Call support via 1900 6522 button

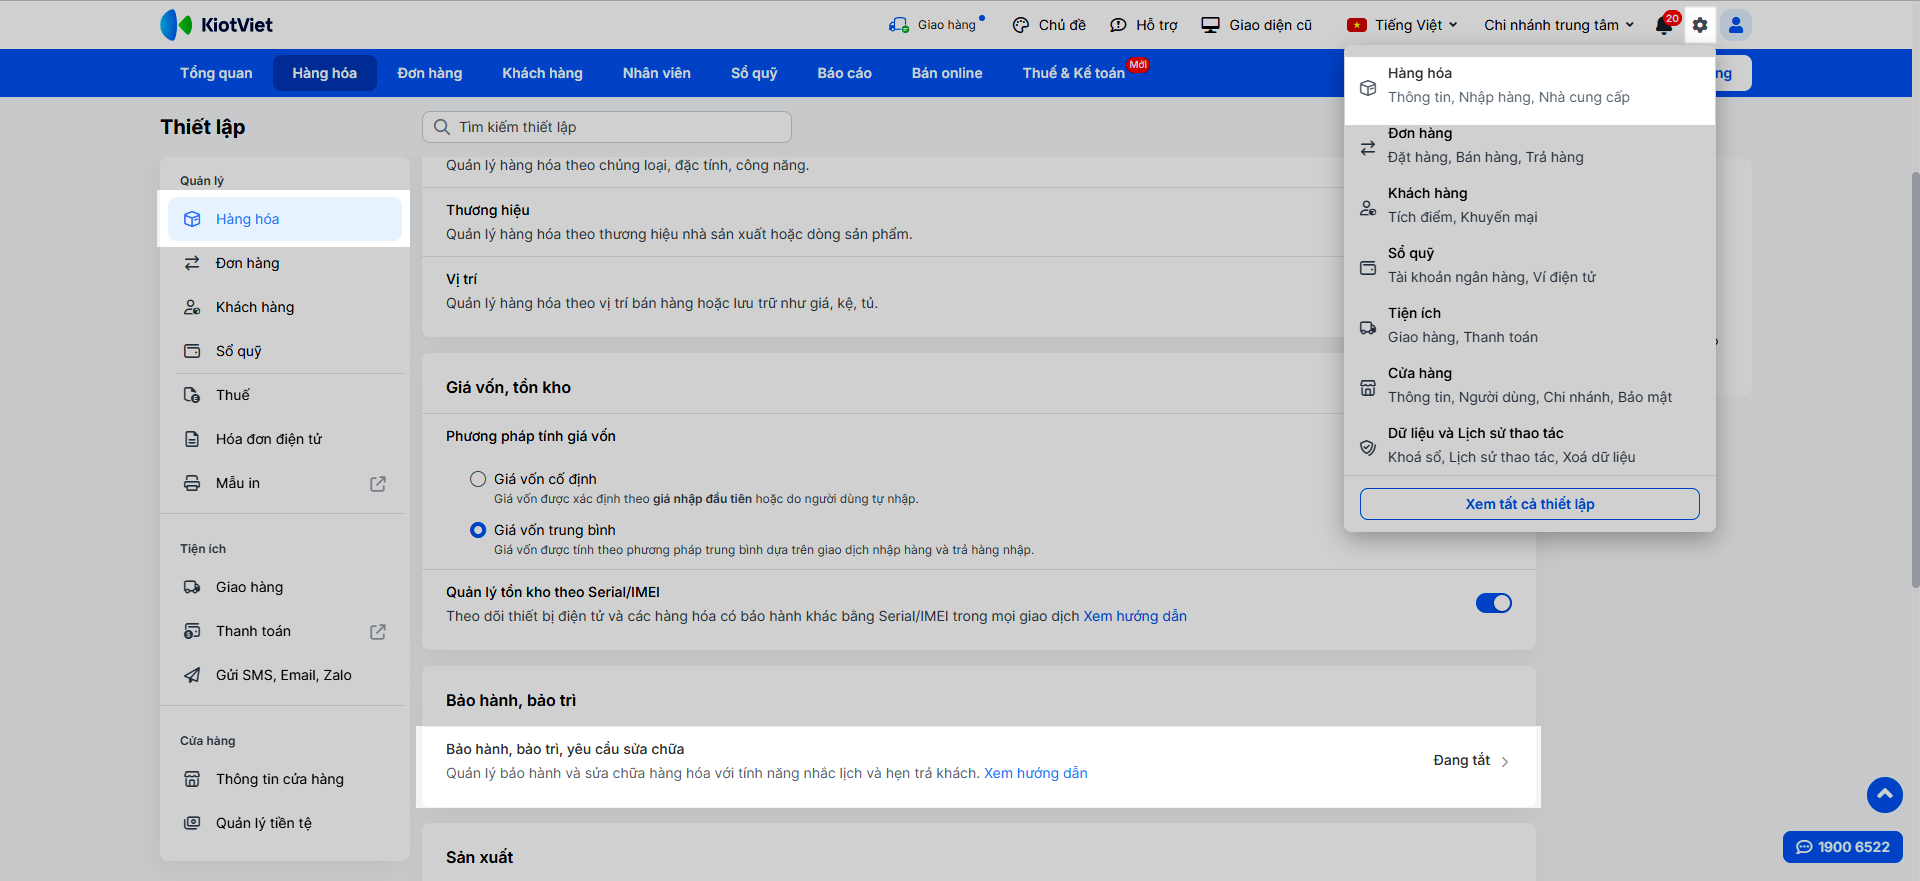(1843, 847)
